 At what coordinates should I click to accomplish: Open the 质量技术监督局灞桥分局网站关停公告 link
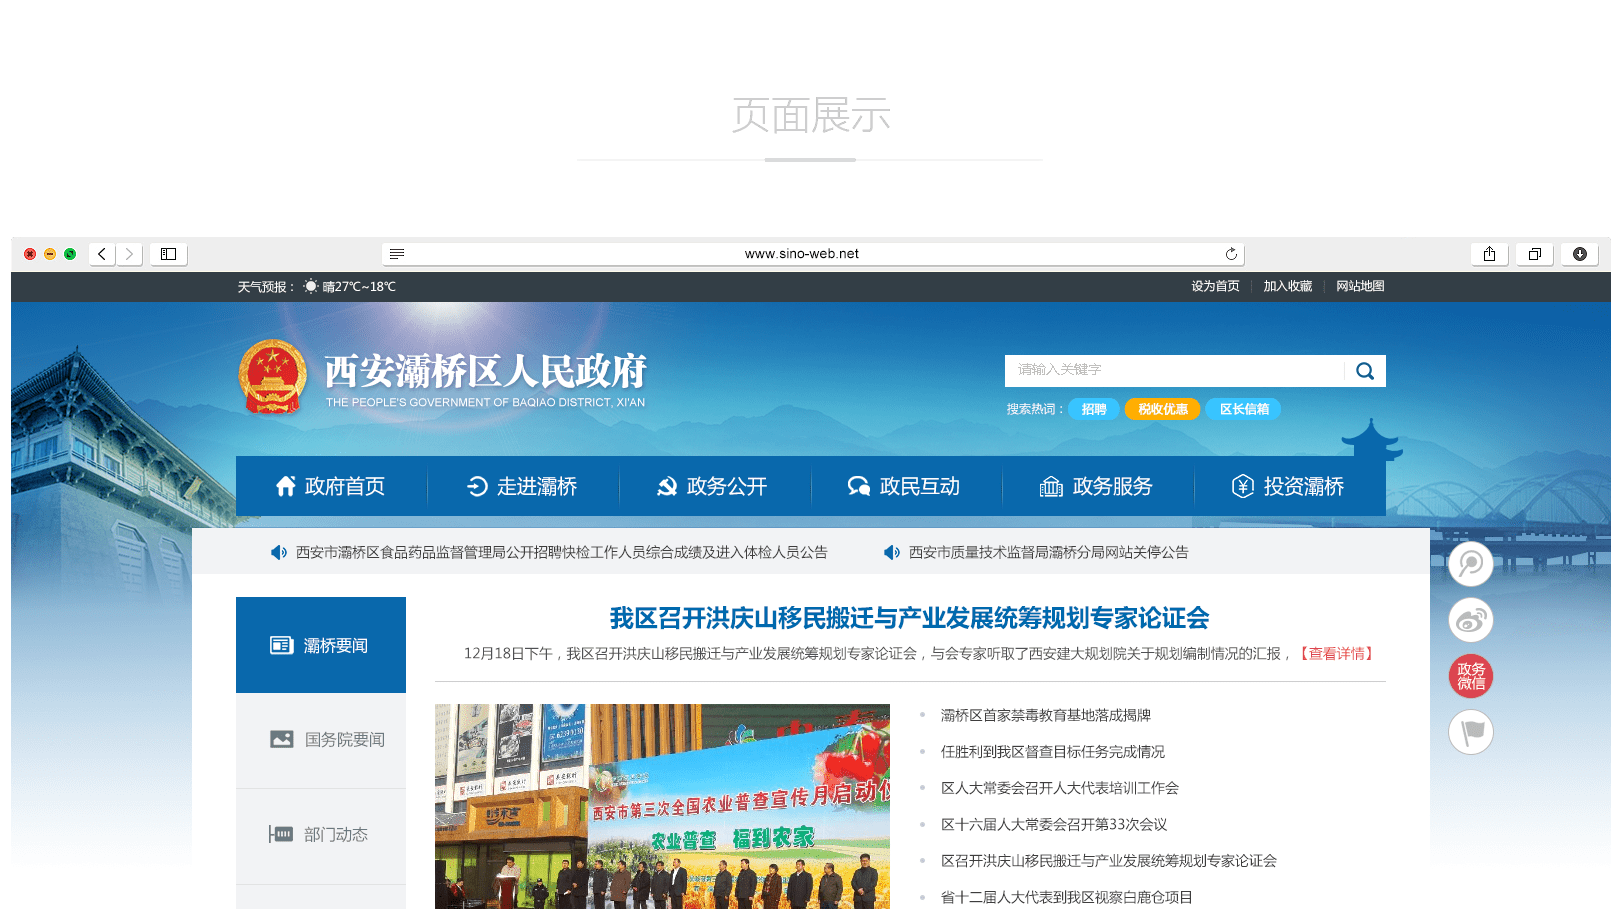tap(1049, 552)
